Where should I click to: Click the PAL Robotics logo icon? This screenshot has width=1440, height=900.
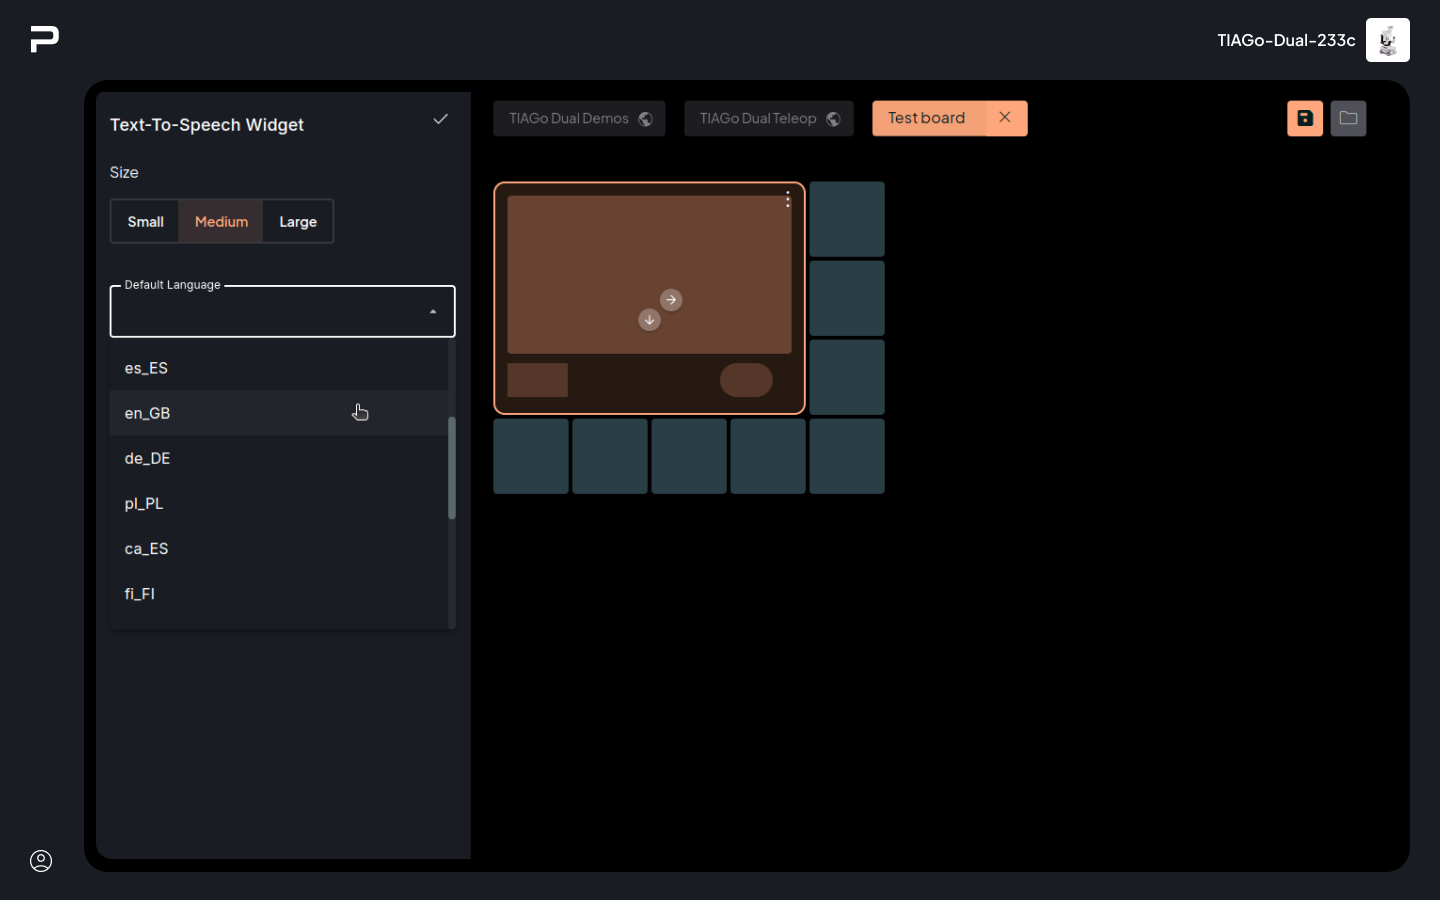tap(44, 39)
